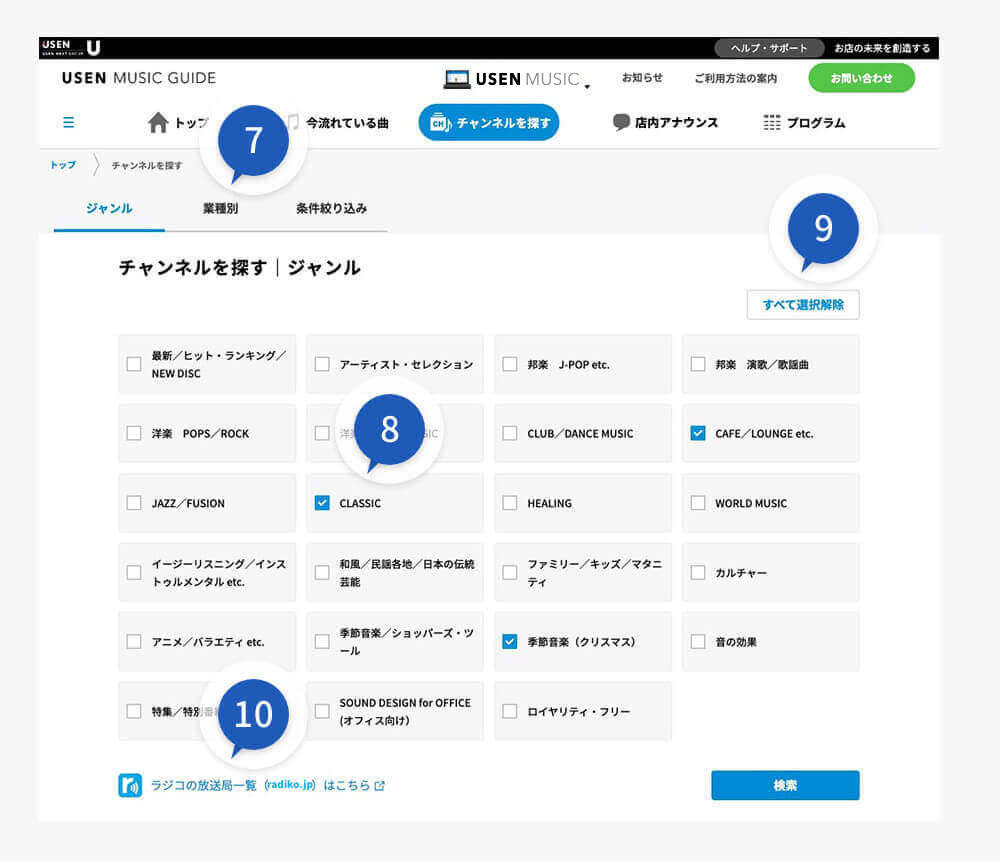
Task: Select チャンネルを探す in navigation
Action: click(488, 123)
